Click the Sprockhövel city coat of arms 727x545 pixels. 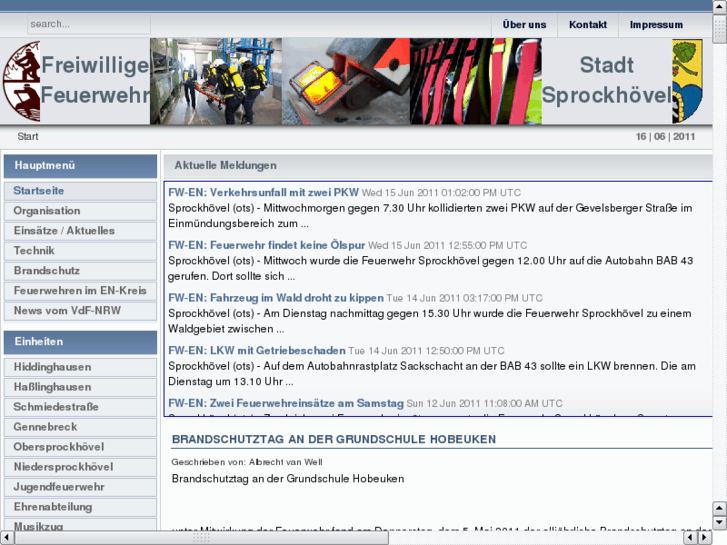pos(688,81)
